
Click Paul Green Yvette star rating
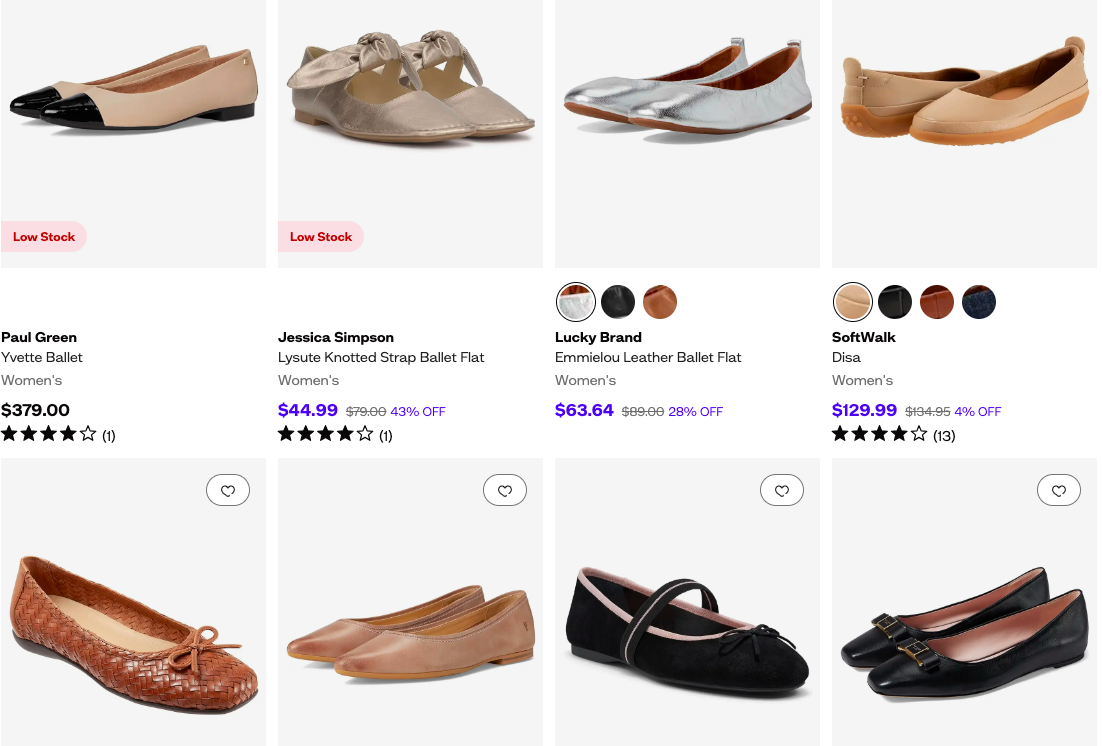click(58, 434)
